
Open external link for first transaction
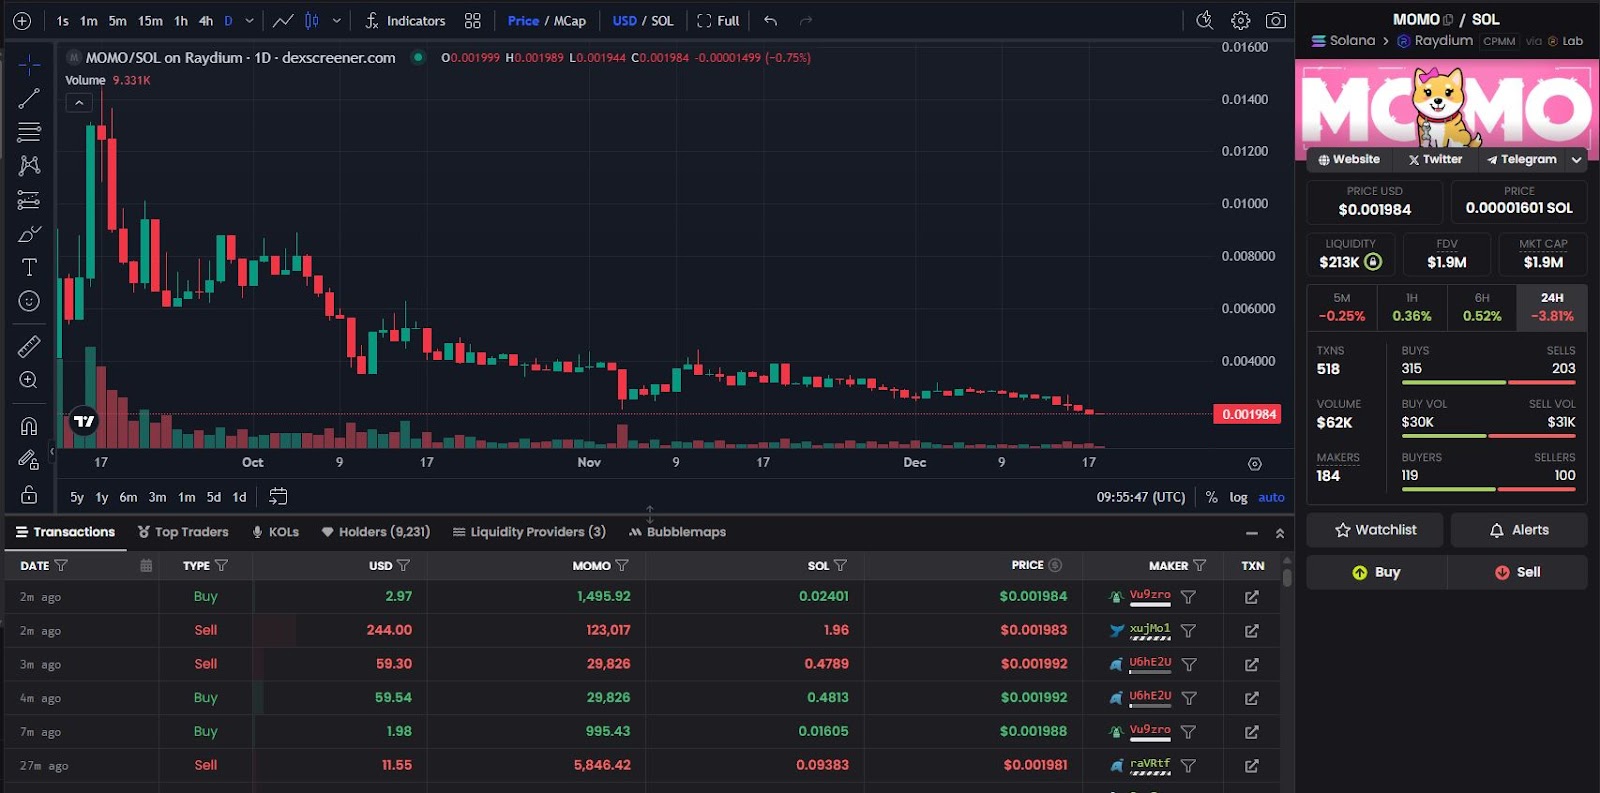click(1251, 597)
